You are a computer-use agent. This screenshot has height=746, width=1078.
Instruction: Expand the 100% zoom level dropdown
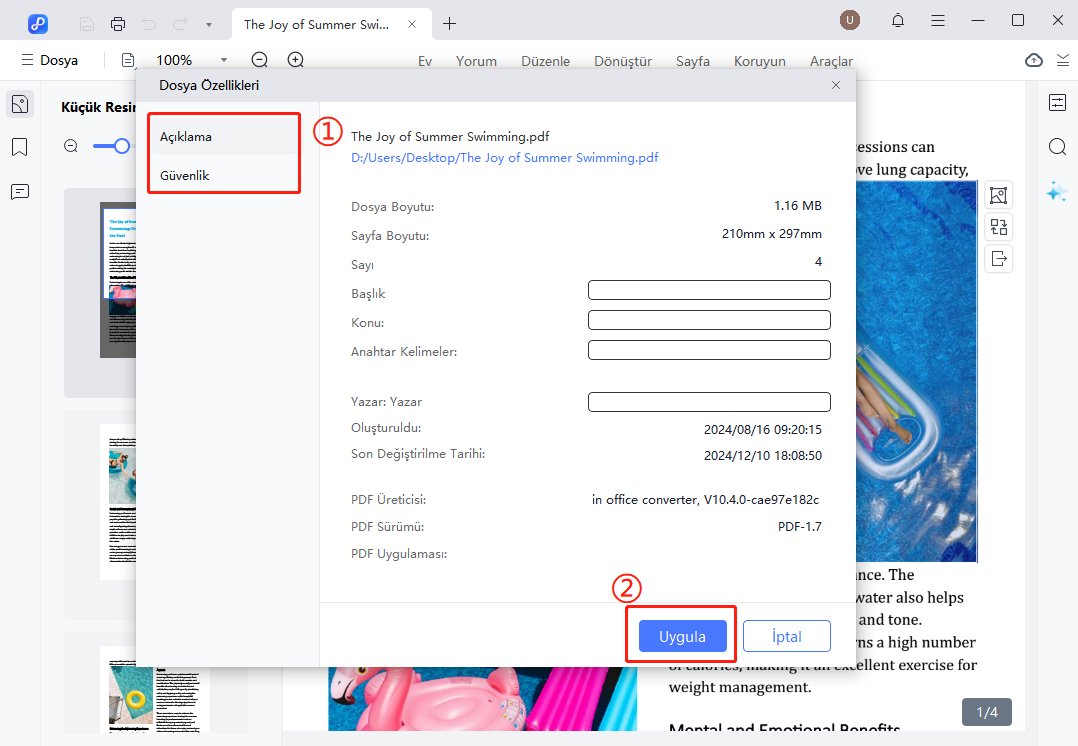click(224, 60)
